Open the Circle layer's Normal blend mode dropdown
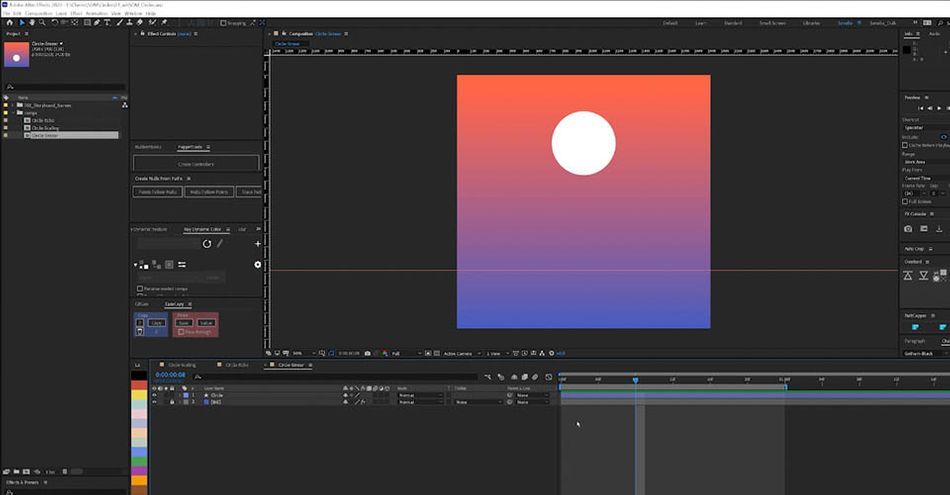Viewport: 950px width, 495px height. [x=420, y=395]
